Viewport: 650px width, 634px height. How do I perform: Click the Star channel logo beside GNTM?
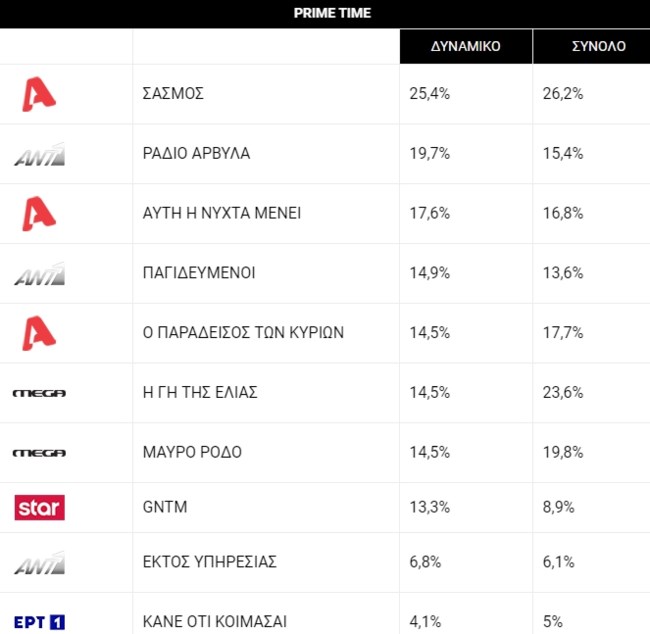click(x=39, y=508)
